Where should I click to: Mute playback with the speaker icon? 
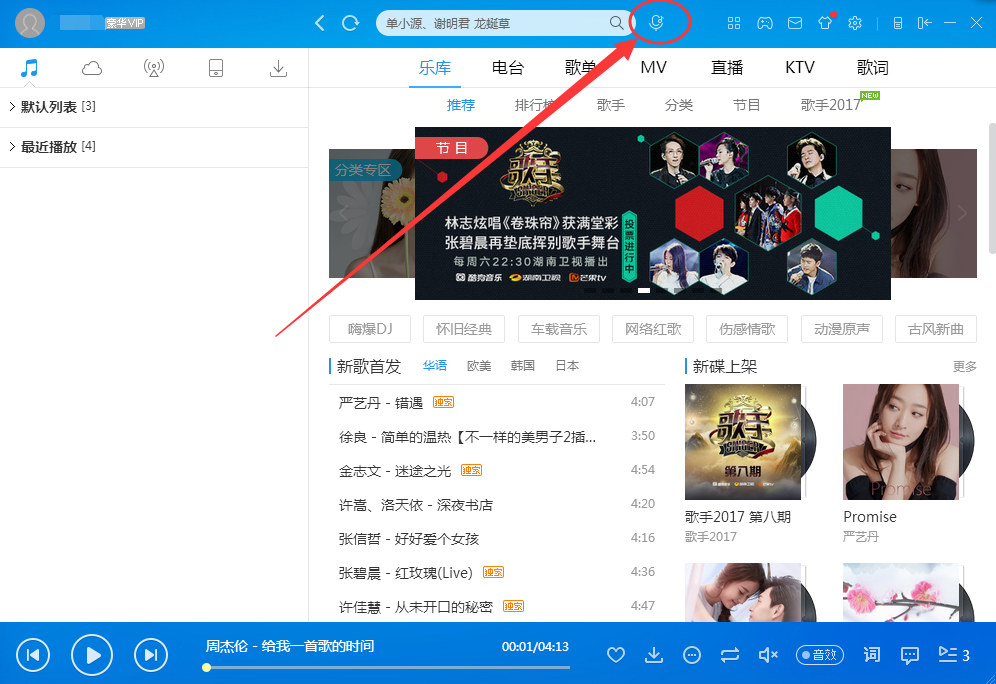coord(767,655)
